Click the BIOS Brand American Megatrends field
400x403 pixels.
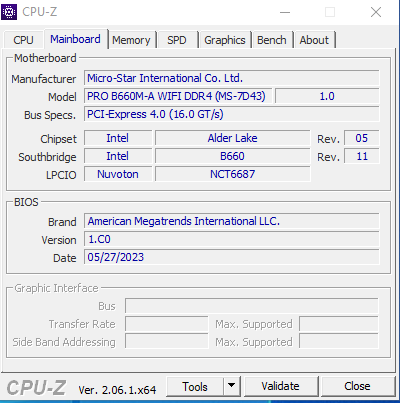(x=231, y=221)
